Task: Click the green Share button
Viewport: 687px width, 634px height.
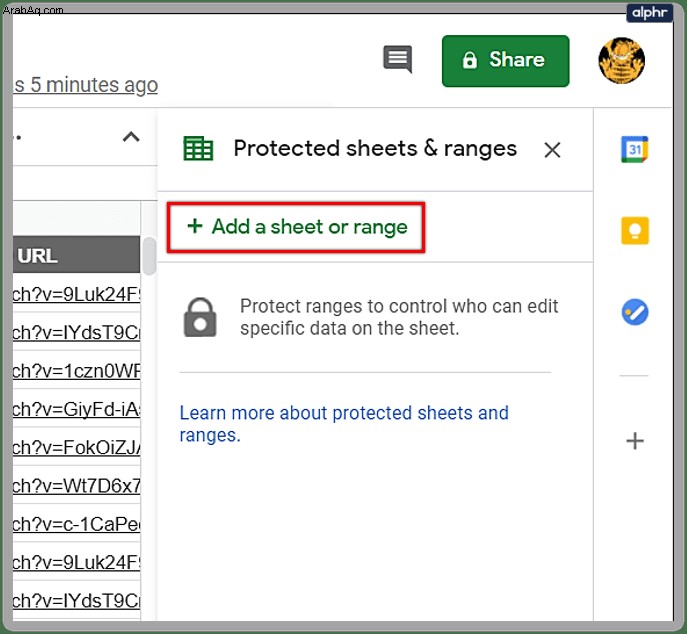Action: pyautogui.click(x=506, y=61)
